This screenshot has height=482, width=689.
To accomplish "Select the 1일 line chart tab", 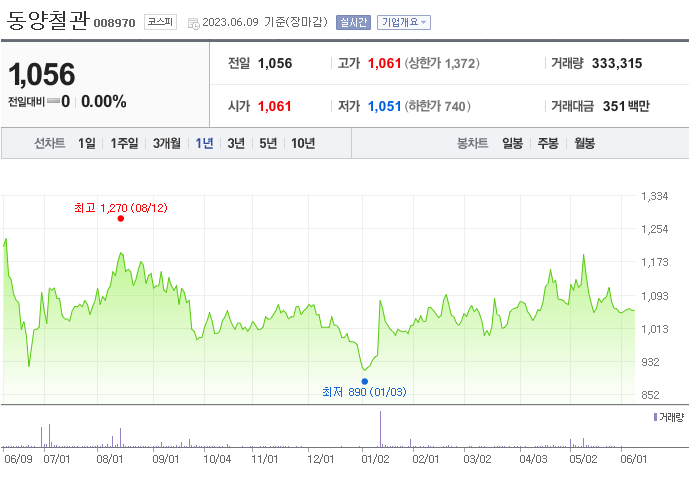I will click(87, 143).
